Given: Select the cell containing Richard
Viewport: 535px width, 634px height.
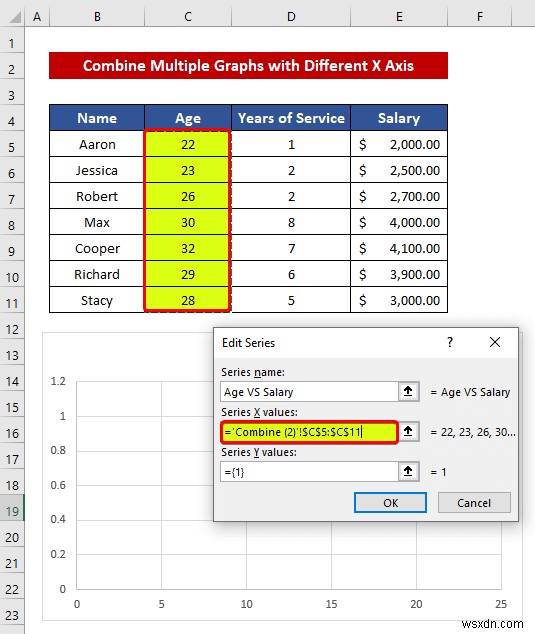Looking at the screenshot, I should pos(97,274).
